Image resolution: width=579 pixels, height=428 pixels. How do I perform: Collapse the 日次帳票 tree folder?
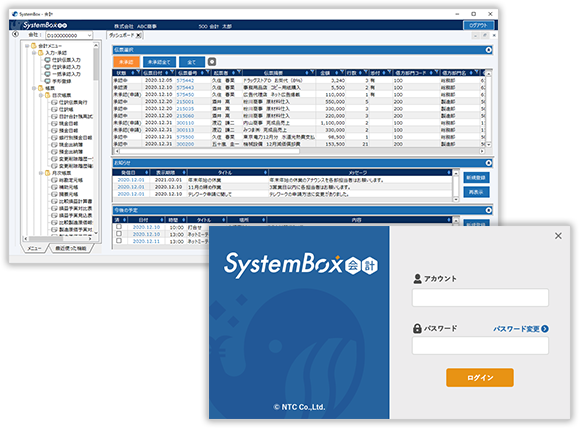[41, 95]
